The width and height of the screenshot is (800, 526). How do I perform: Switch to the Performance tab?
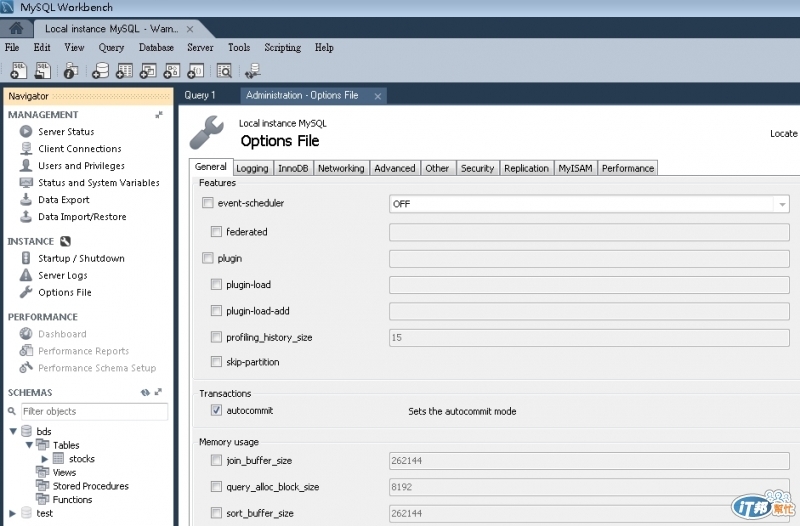[x=628, y=168]
